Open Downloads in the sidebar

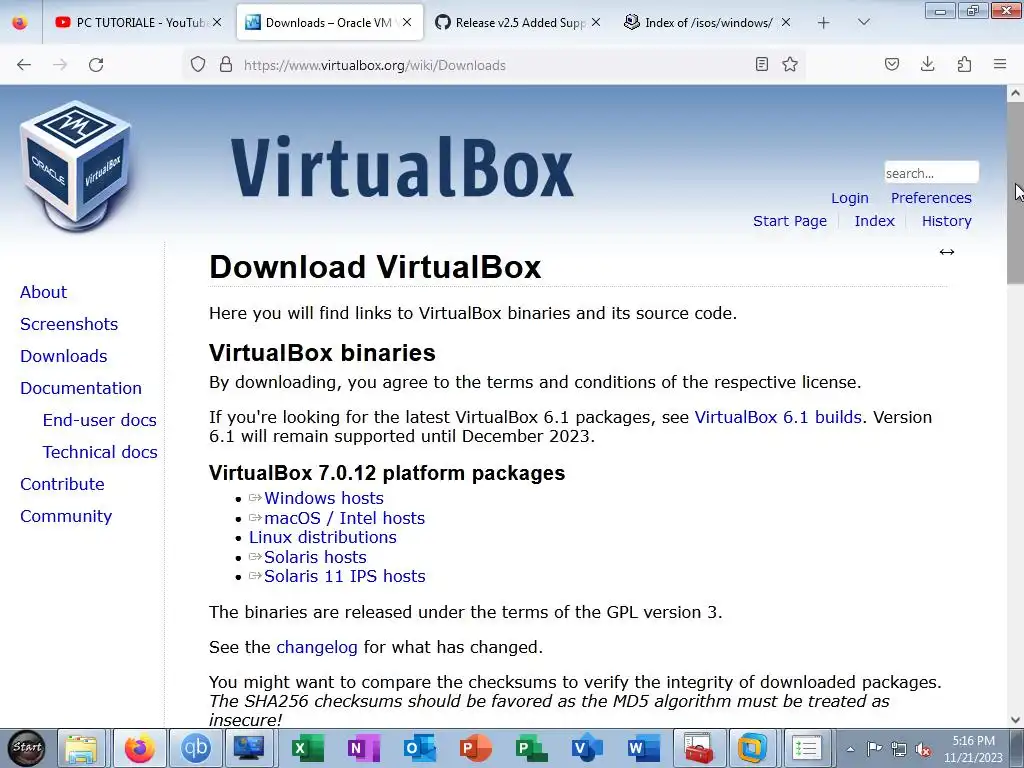point(63,356)
